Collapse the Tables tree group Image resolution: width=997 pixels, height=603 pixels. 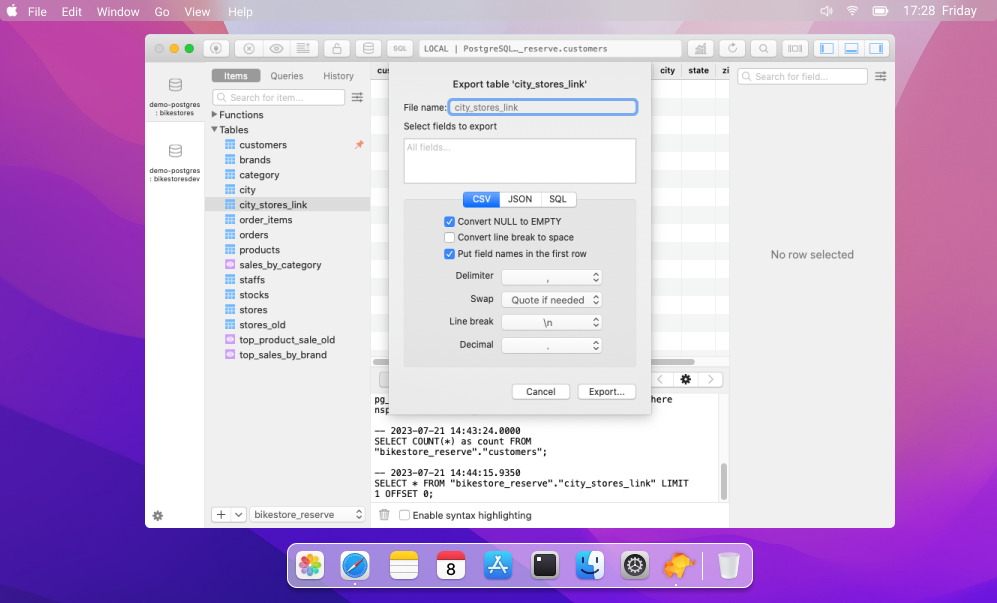(214, 130)
